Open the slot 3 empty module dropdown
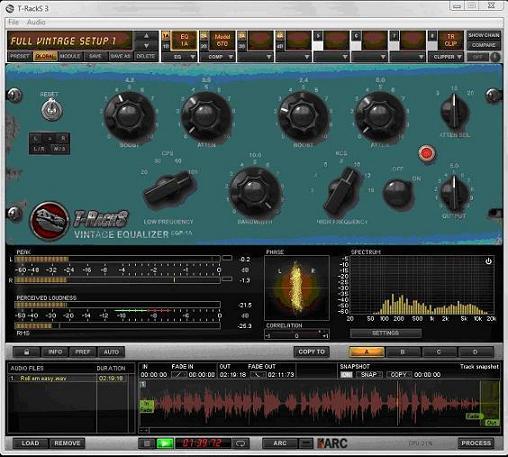 [255, 57]
